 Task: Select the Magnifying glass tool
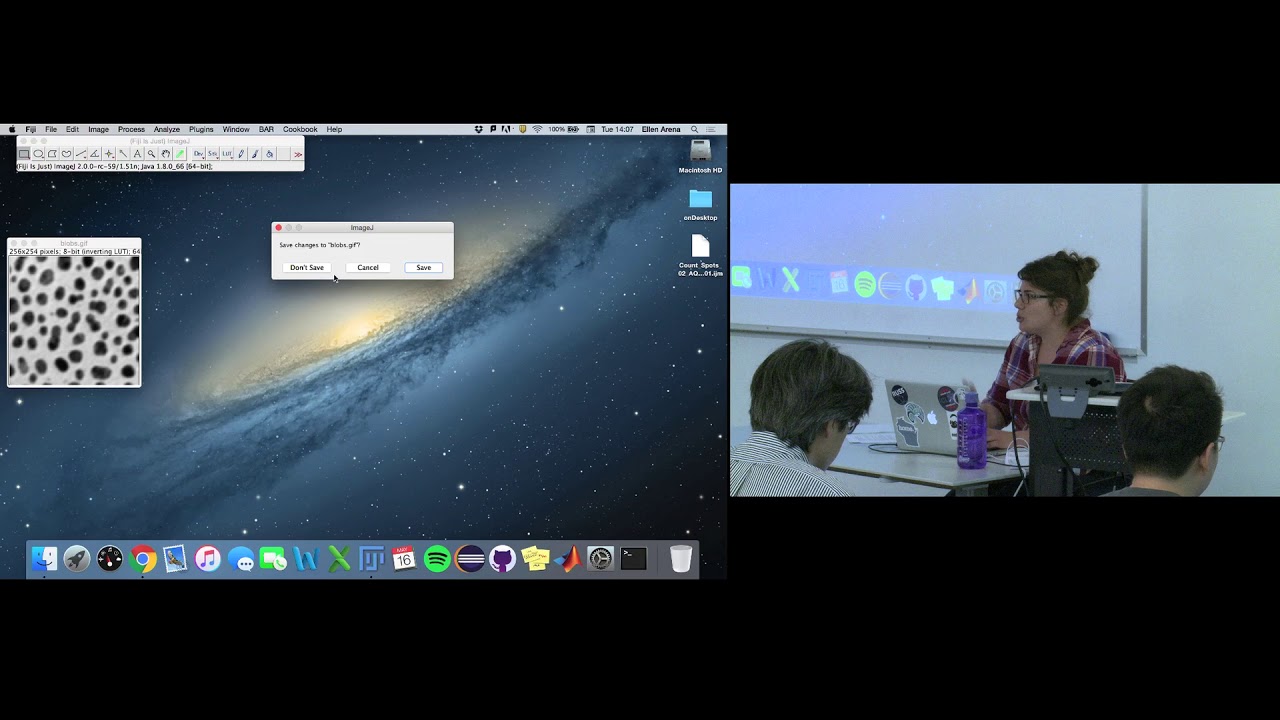(x=151, y=154)
